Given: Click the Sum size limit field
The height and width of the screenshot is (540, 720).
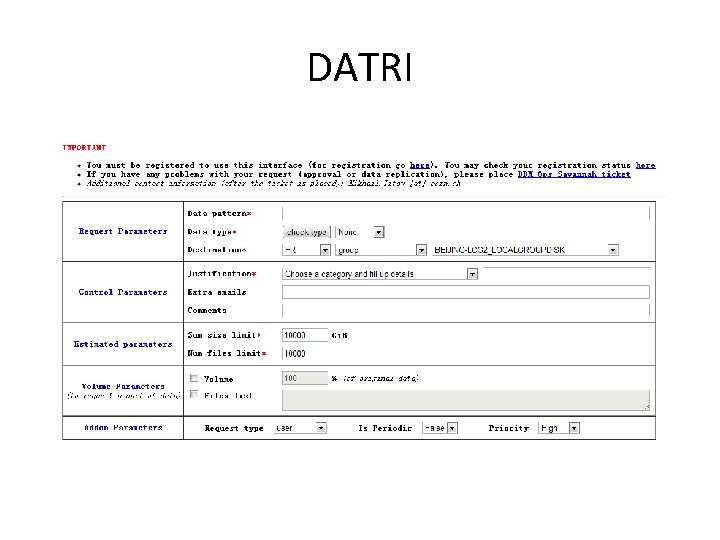Looking at the screenshot, I should click(x=305, y=335).
